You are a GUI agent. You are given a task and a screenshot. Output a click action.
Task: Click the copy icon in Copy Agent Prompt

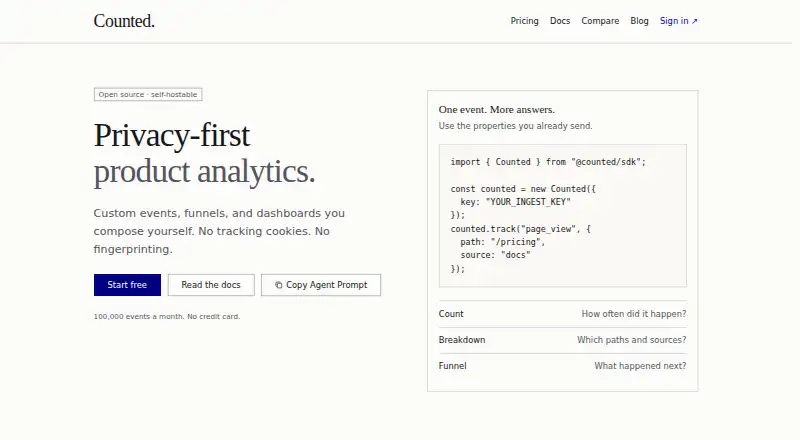[x=279, y=285]
